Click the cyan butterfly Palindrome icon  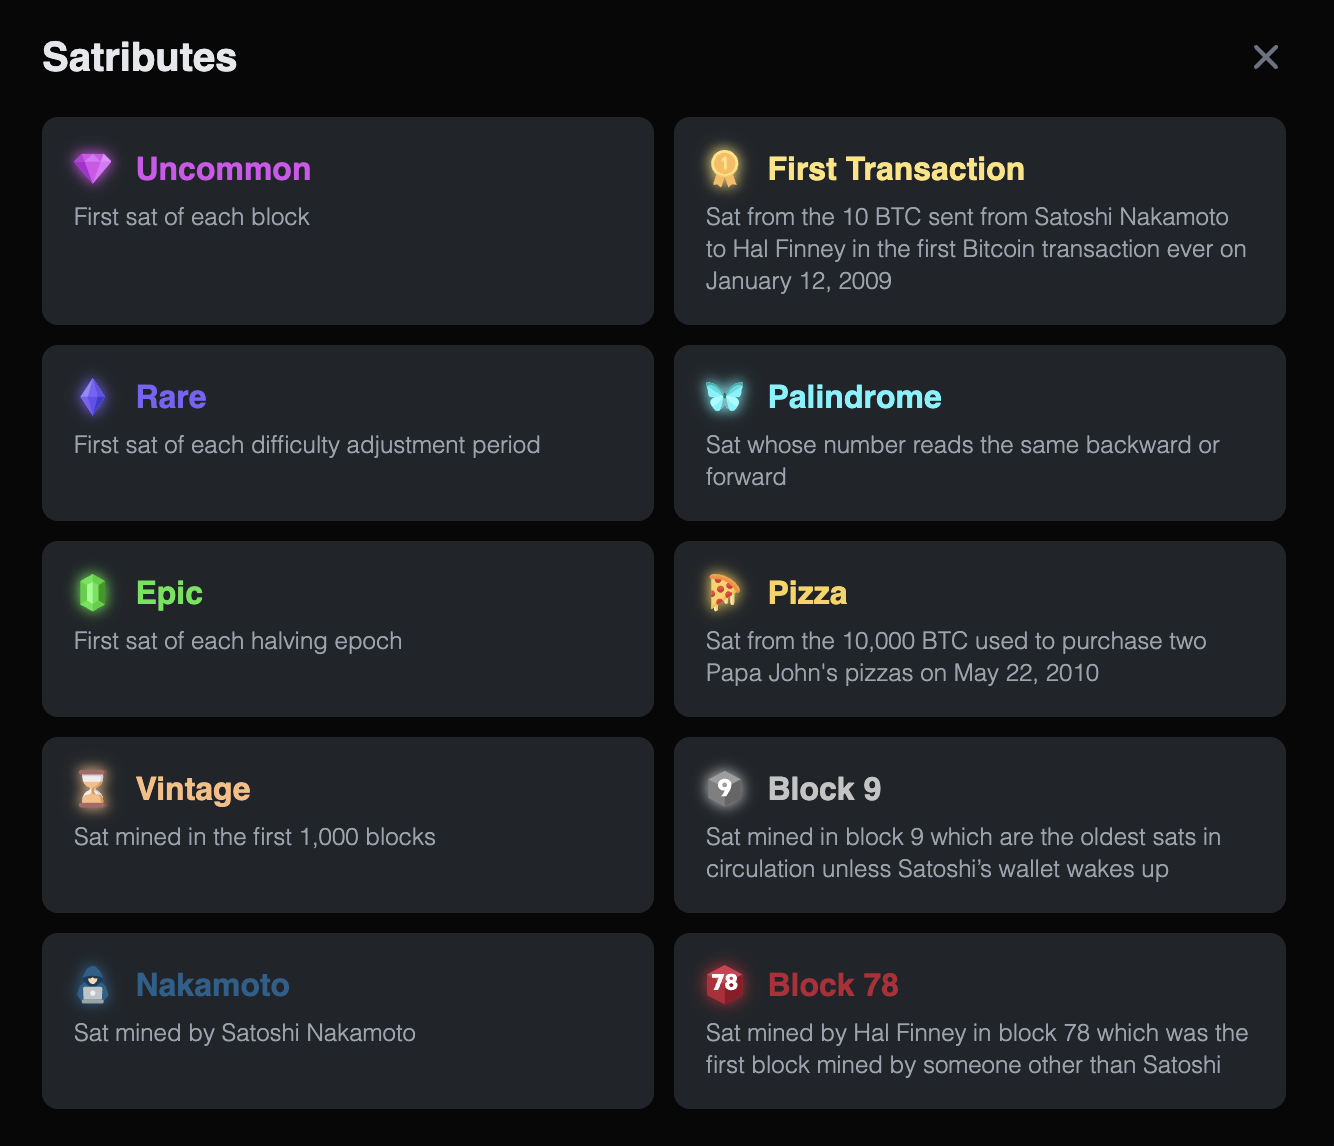coord(725,397)
